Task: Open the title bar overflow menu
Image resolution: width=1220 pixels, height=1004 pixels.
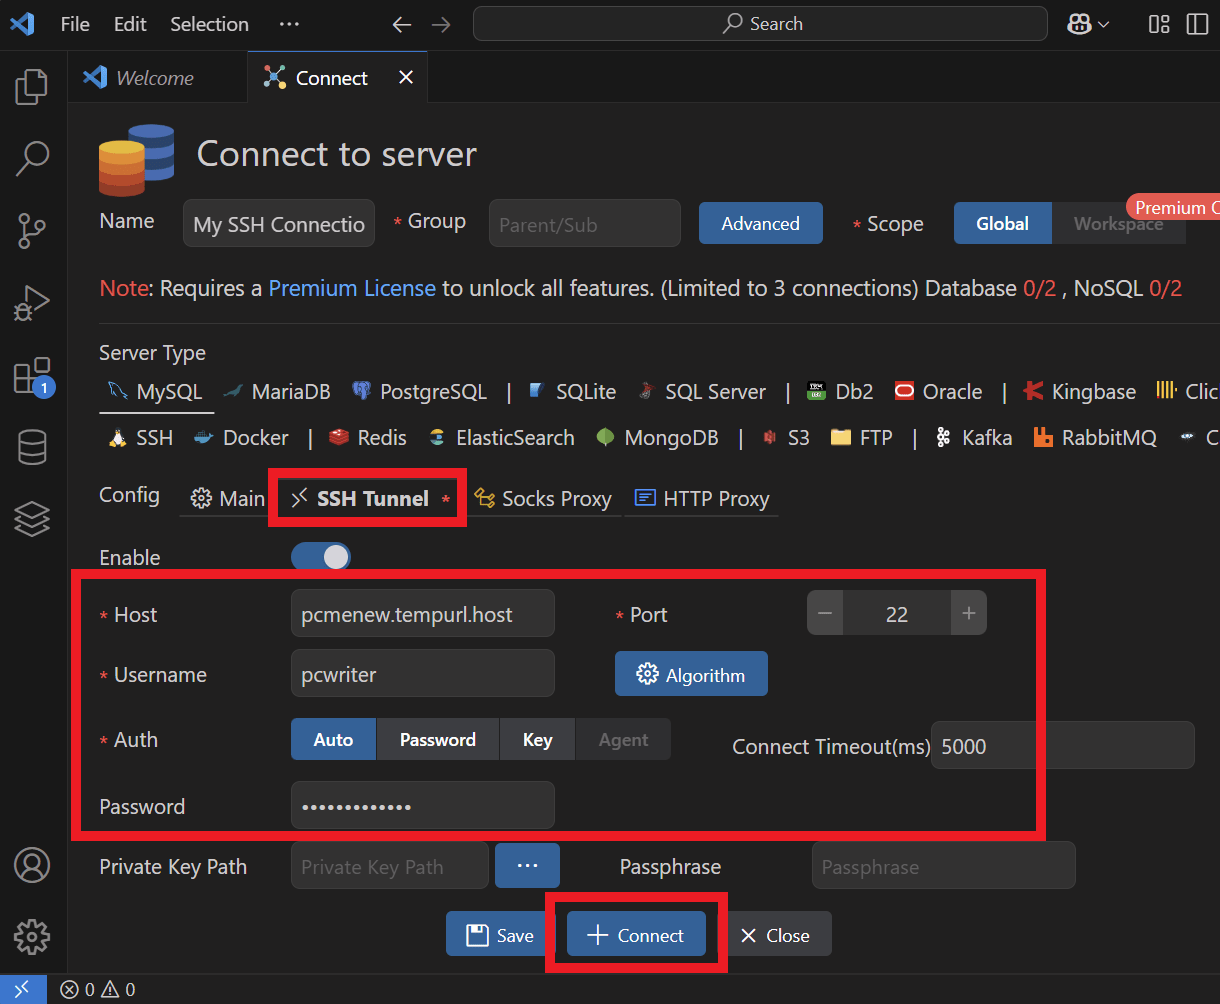Action: click(x=289, y=24)
